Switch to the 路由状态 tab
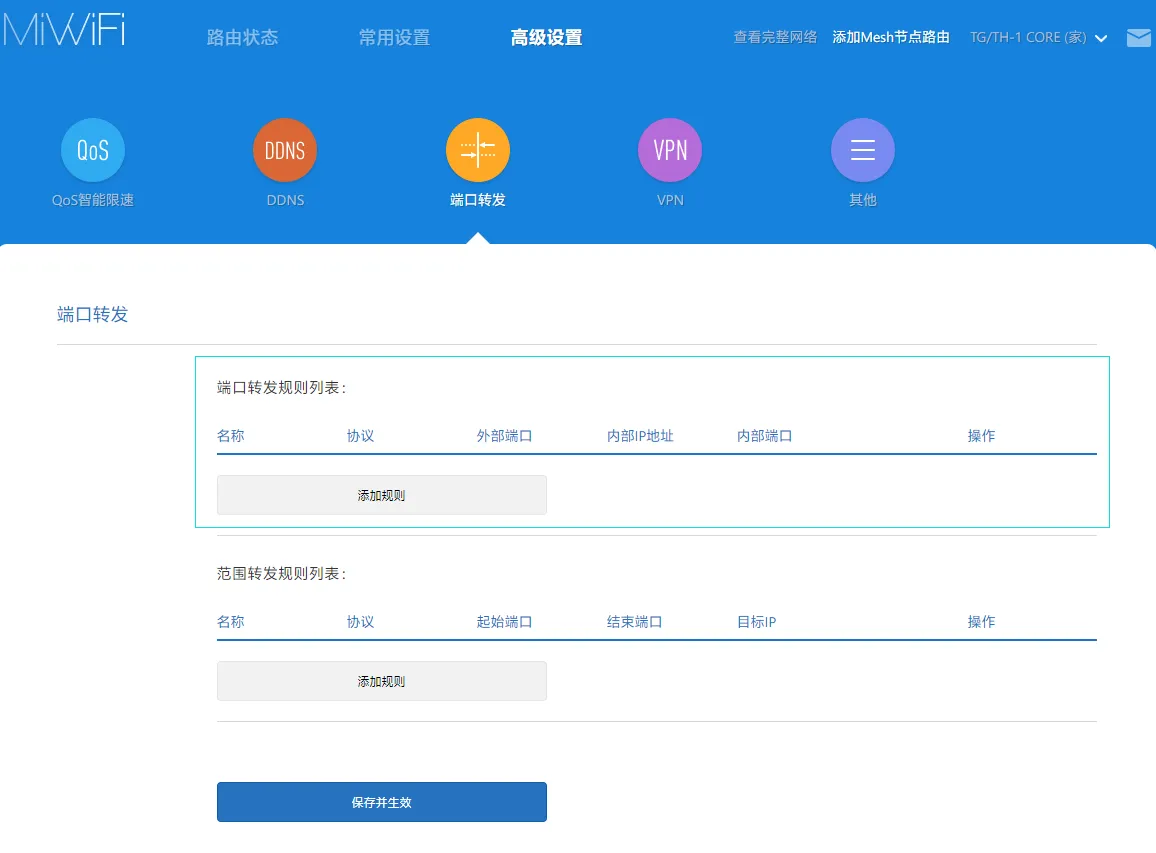The height and width of the screenshot is (853, 1156). click(242, 38)
